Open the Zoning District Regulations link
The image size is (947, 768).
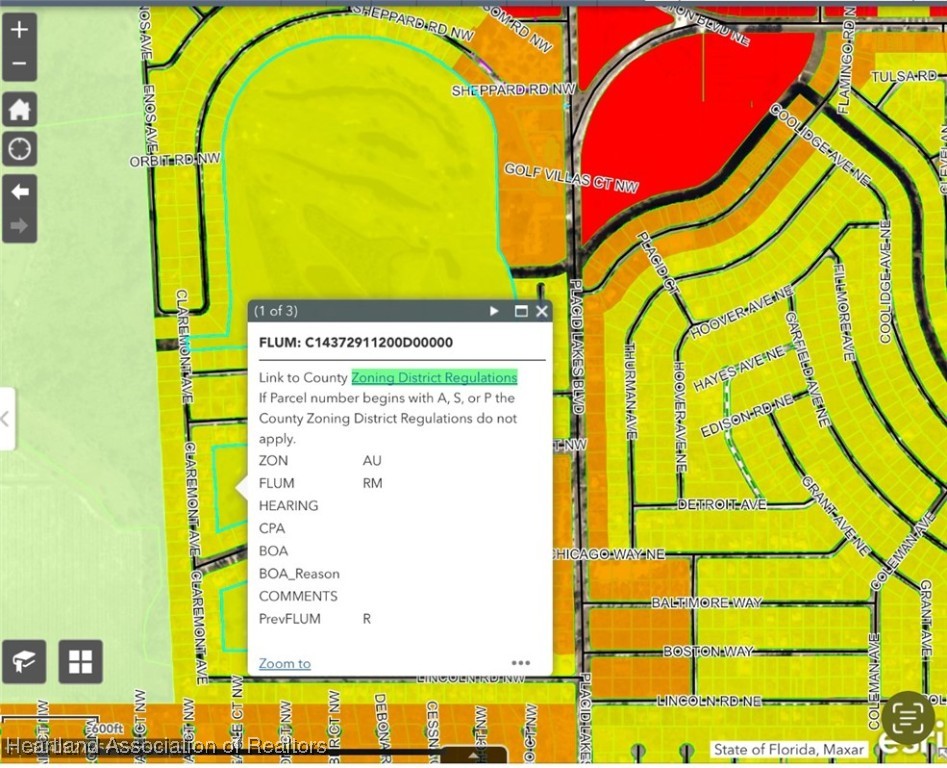pyautogui.click(x=434, y=377)
